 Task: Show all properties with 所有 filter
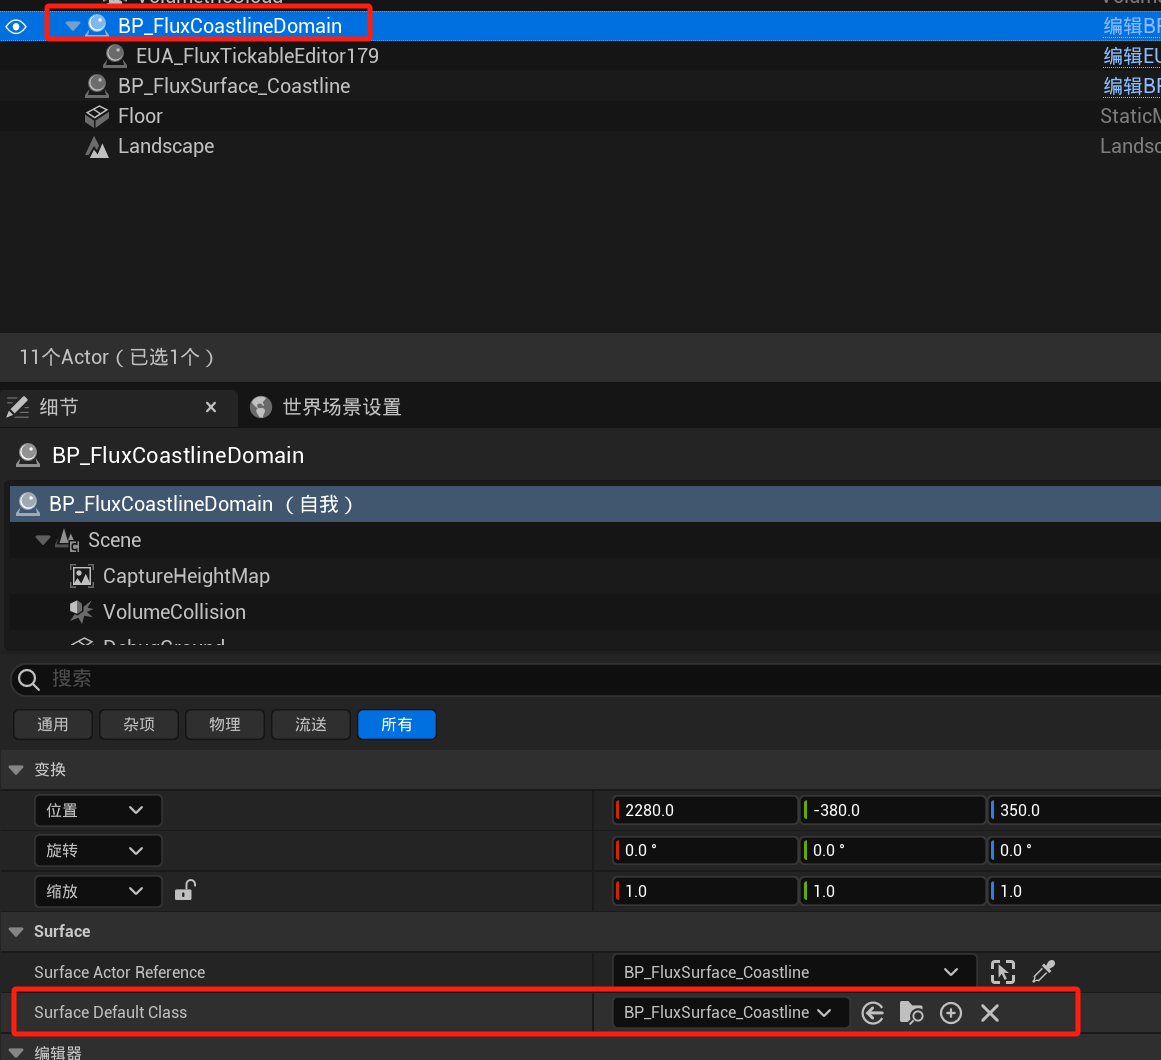click(x=397, y=725)
